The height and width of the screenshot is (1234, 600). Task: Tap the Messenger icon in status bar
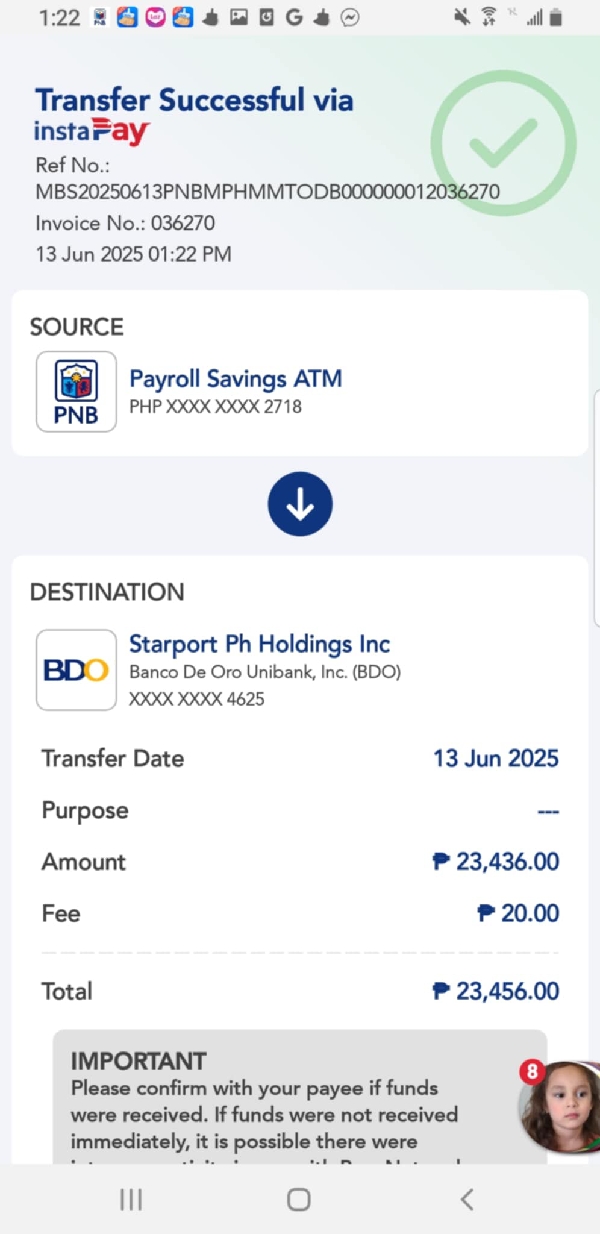[x=350, y=17]
